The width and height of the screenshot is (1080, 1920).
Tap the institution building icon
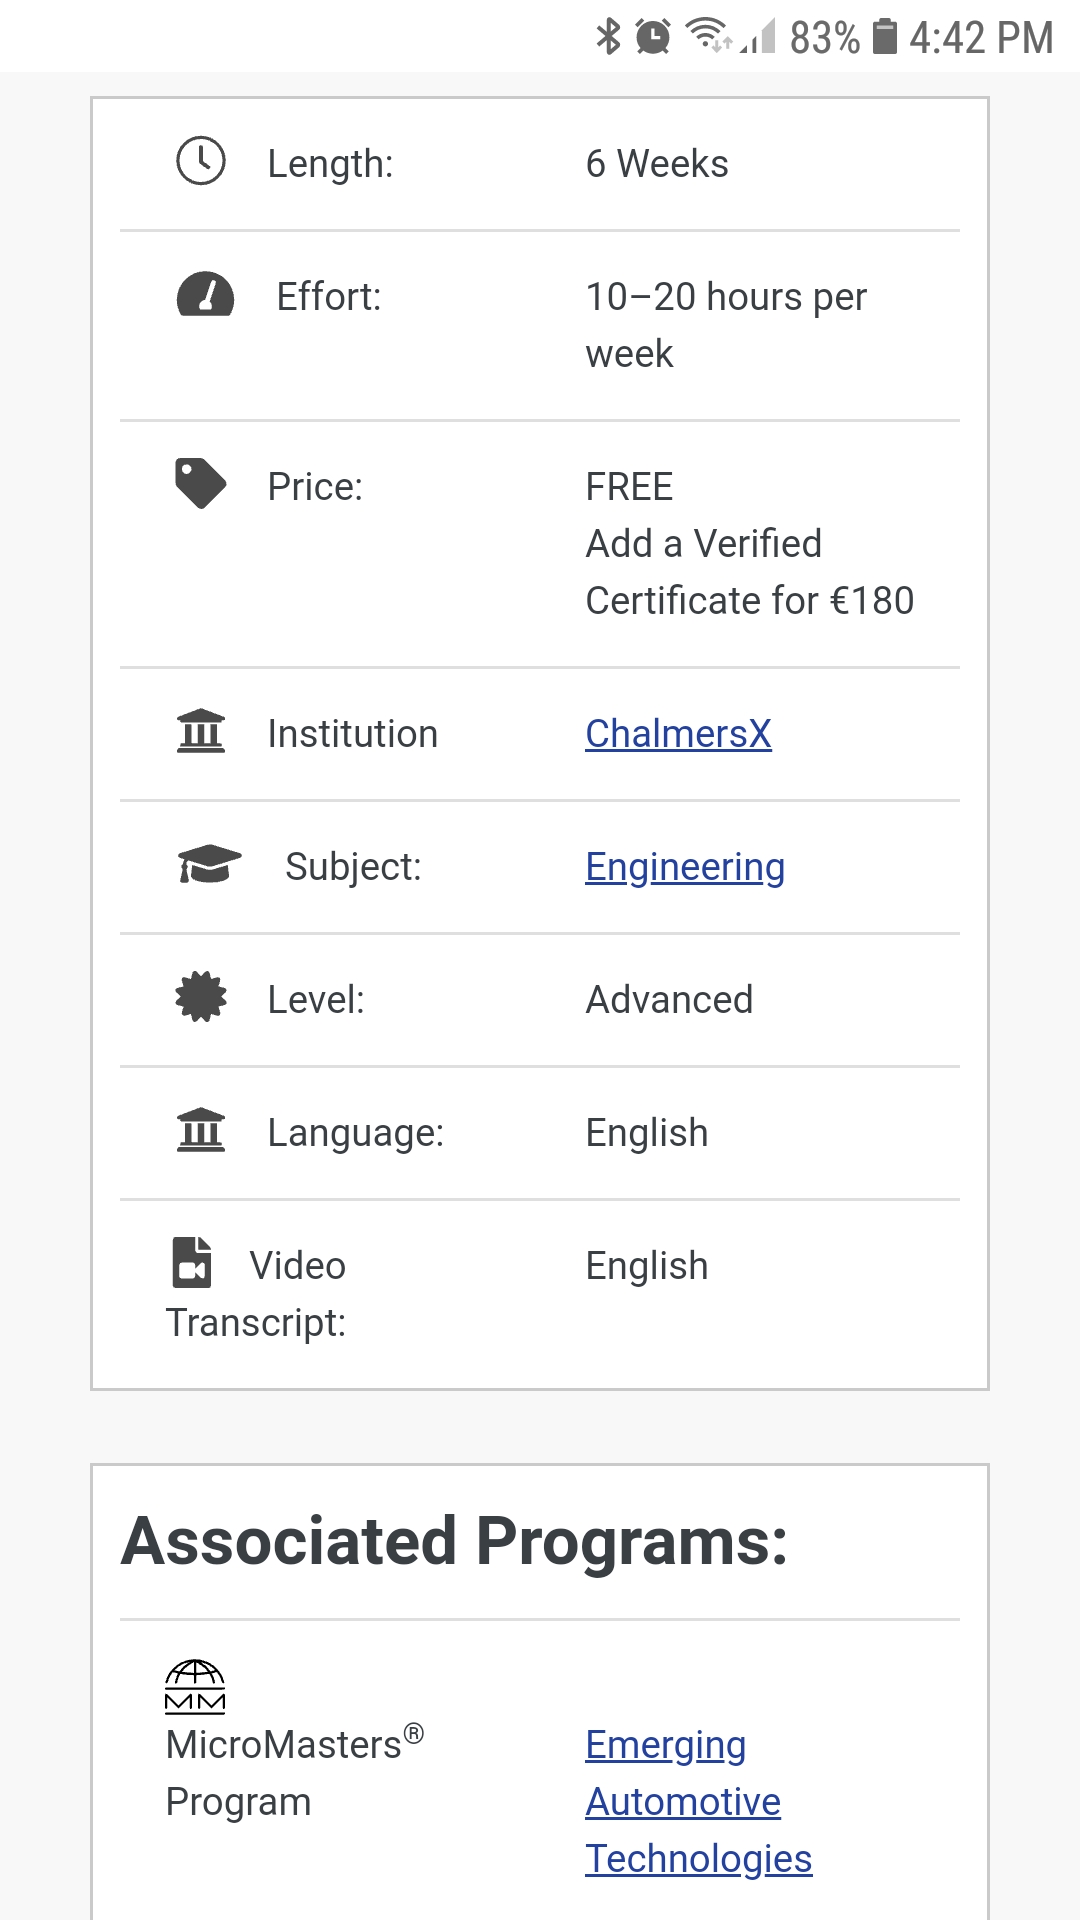(201, 731)
